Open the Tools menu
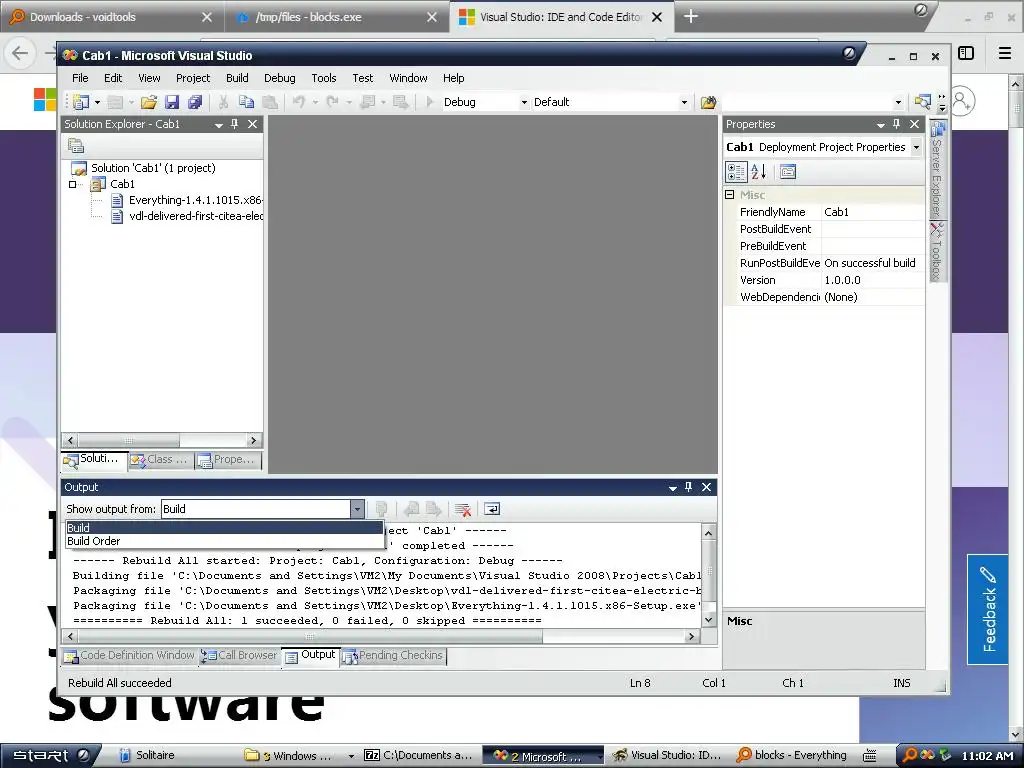The image size is (1024, 768). click(324, 78)
